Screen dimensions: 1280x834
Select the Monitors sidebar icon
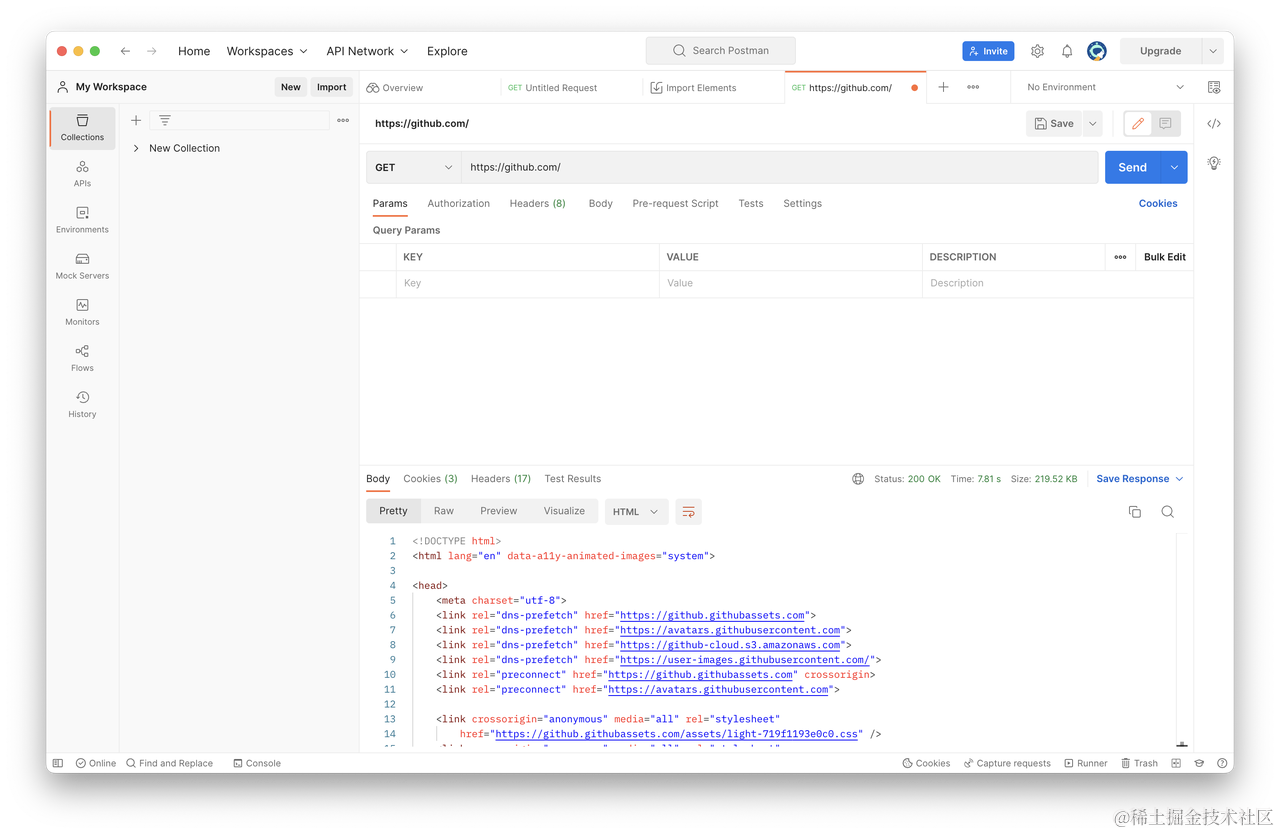(x=82, y=311)
